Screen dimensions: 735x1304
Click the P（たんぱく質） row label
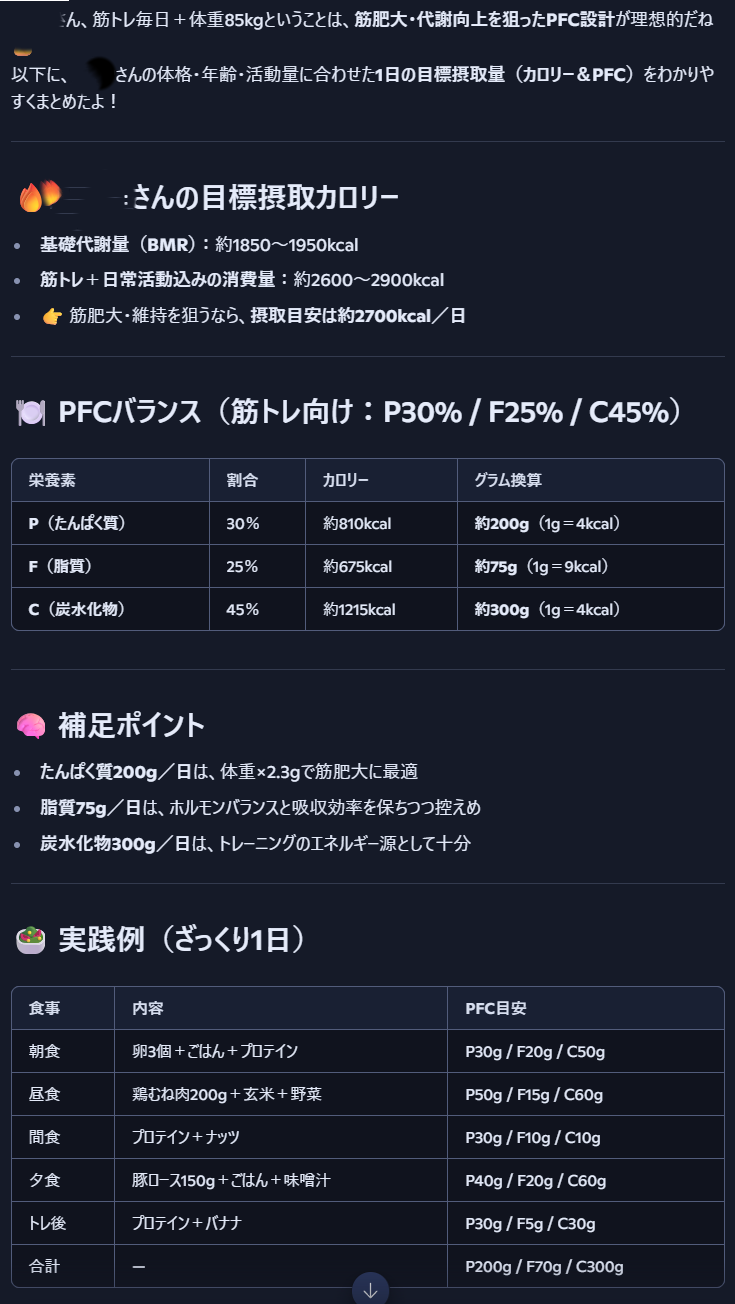(78, 523)
